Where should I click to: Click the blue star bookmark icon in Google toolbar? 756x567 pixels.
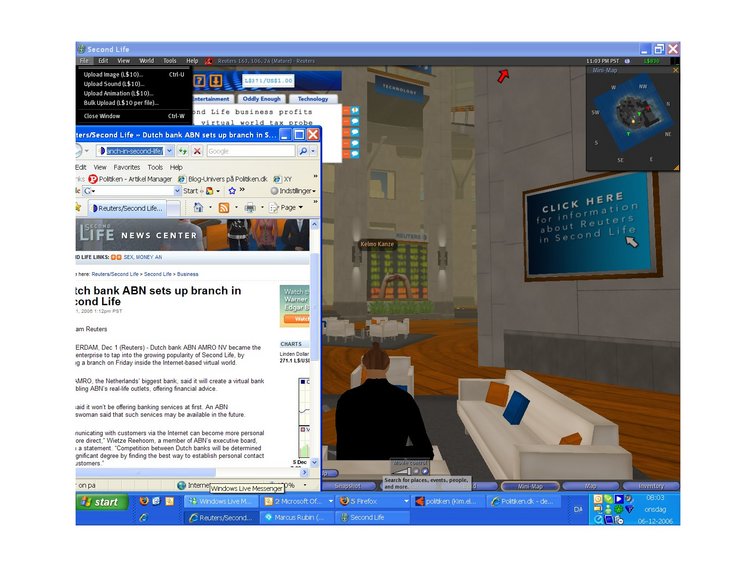point(232,191)
